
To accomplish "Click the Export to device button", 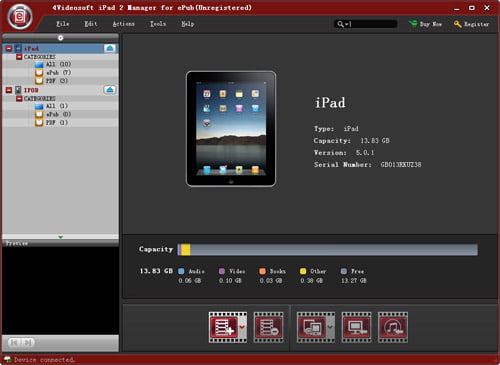I will pyautogui.click(x=312, y=327).
